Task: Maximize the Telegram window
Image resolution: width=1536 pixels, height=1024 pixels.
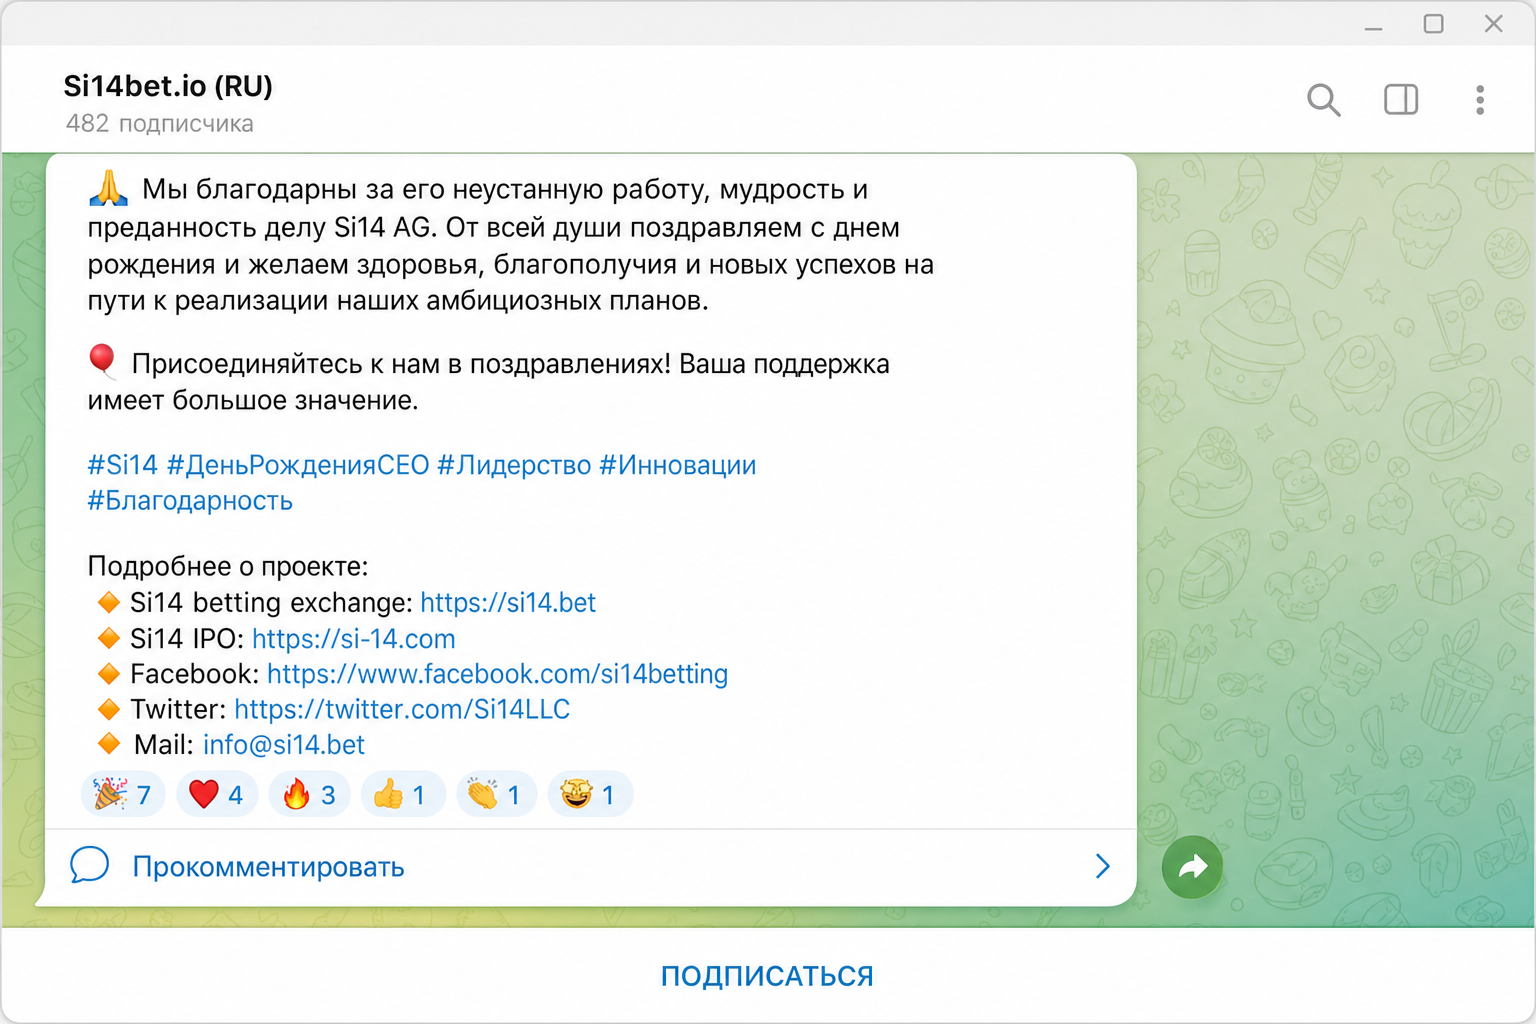Action: click(1434, 24)
